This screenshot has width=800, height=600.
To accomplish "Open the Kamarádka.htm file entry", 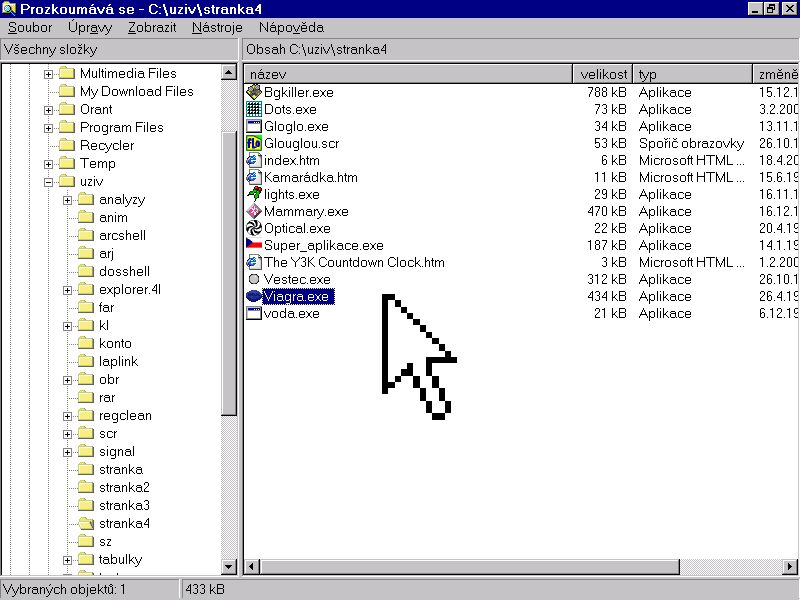I will click(x=310, y=177).
